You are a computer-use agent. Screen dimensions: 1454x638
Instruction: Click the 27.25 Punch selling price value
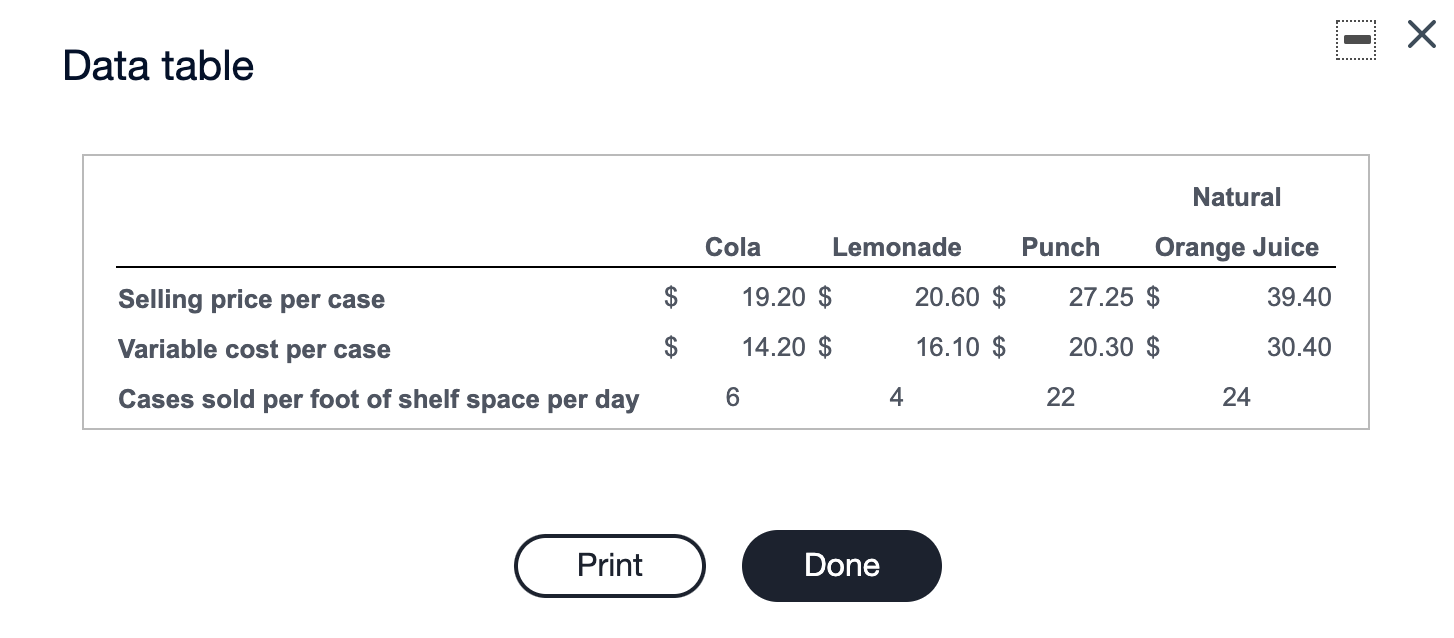[x=1102, y=297]
